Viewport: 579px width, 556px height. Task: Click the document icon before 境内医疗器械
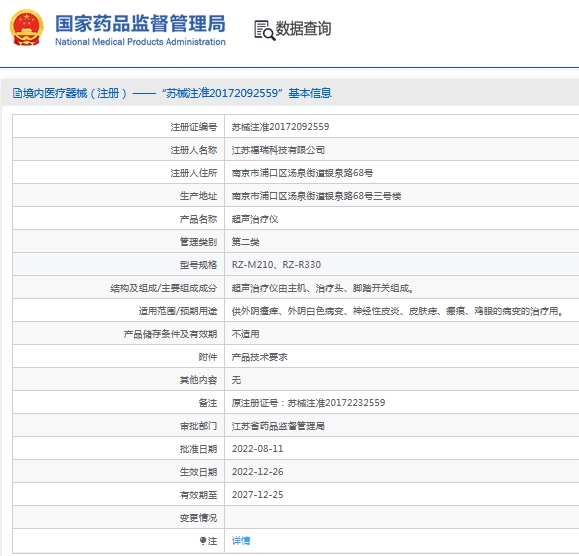pos(17,93)
